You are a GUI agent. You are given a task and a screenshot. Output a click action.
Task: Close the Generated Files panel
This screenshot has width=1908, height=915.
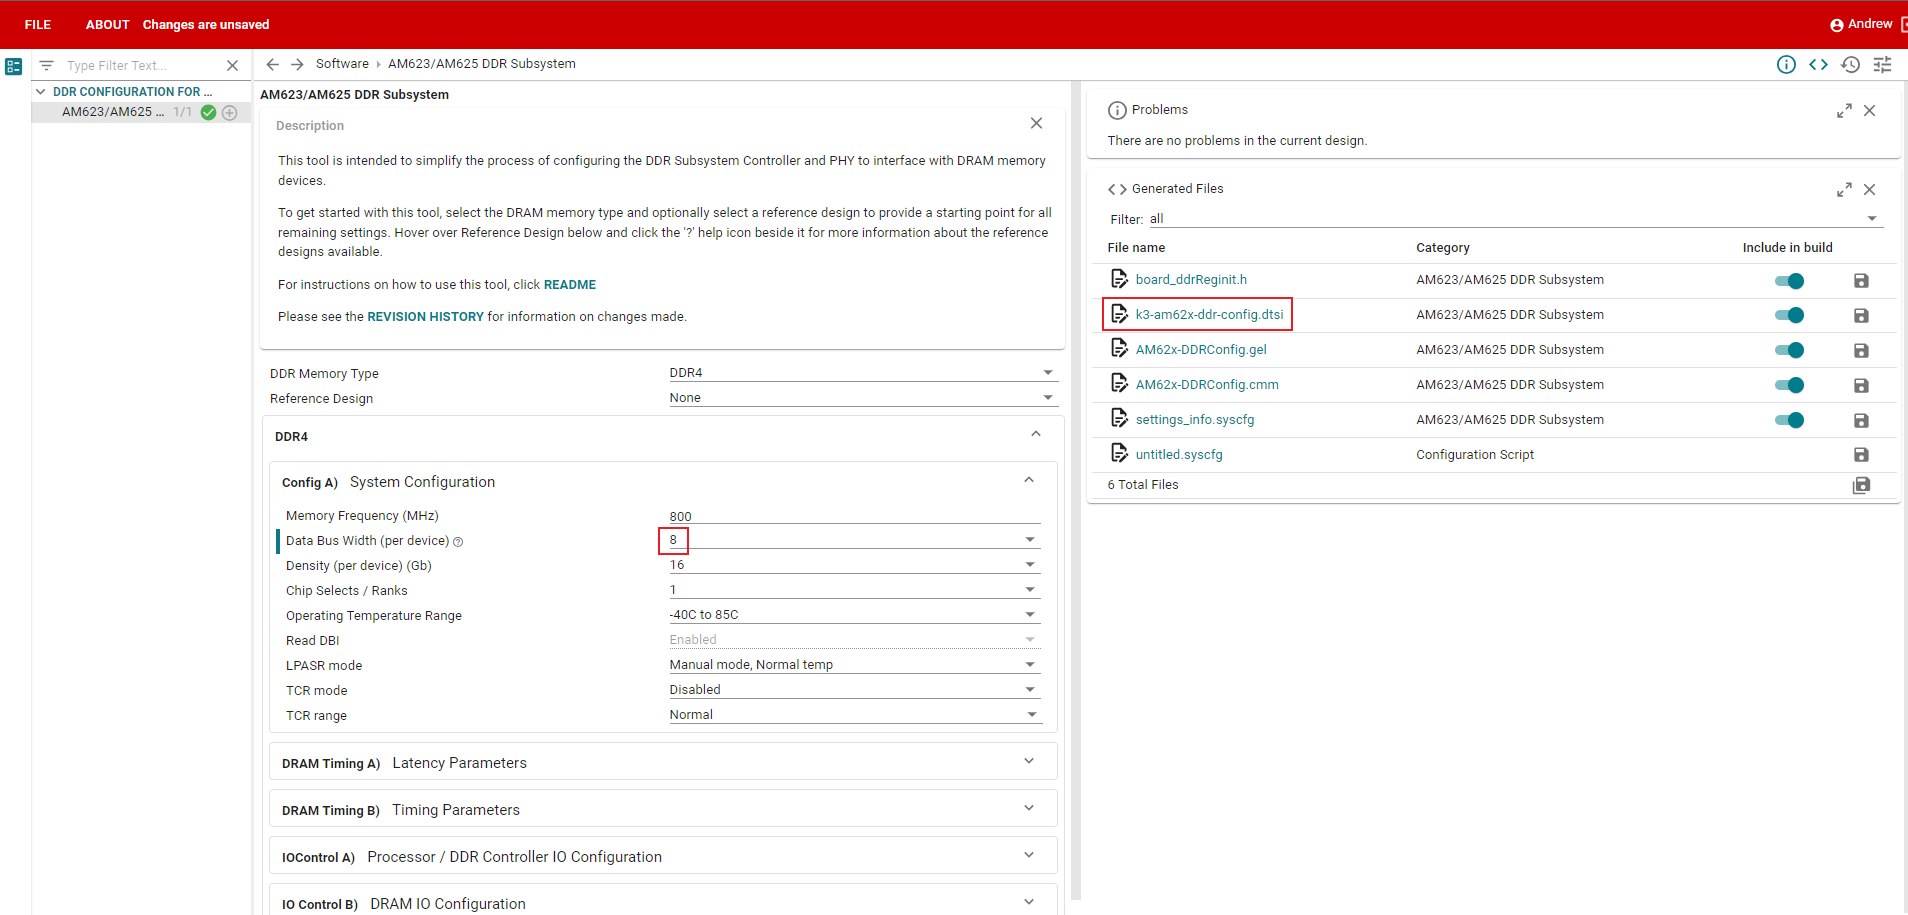coord(1869,190)
